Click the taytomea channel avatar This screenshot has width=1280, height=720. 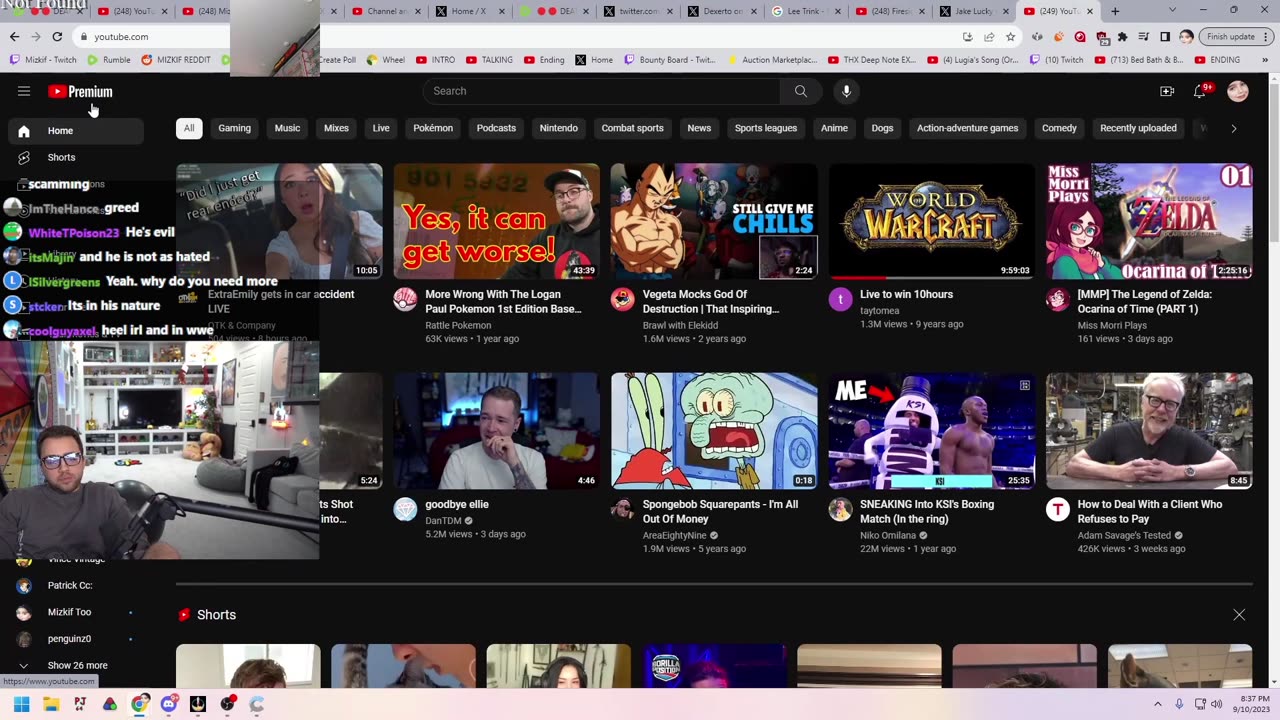(x=840, y=299)
